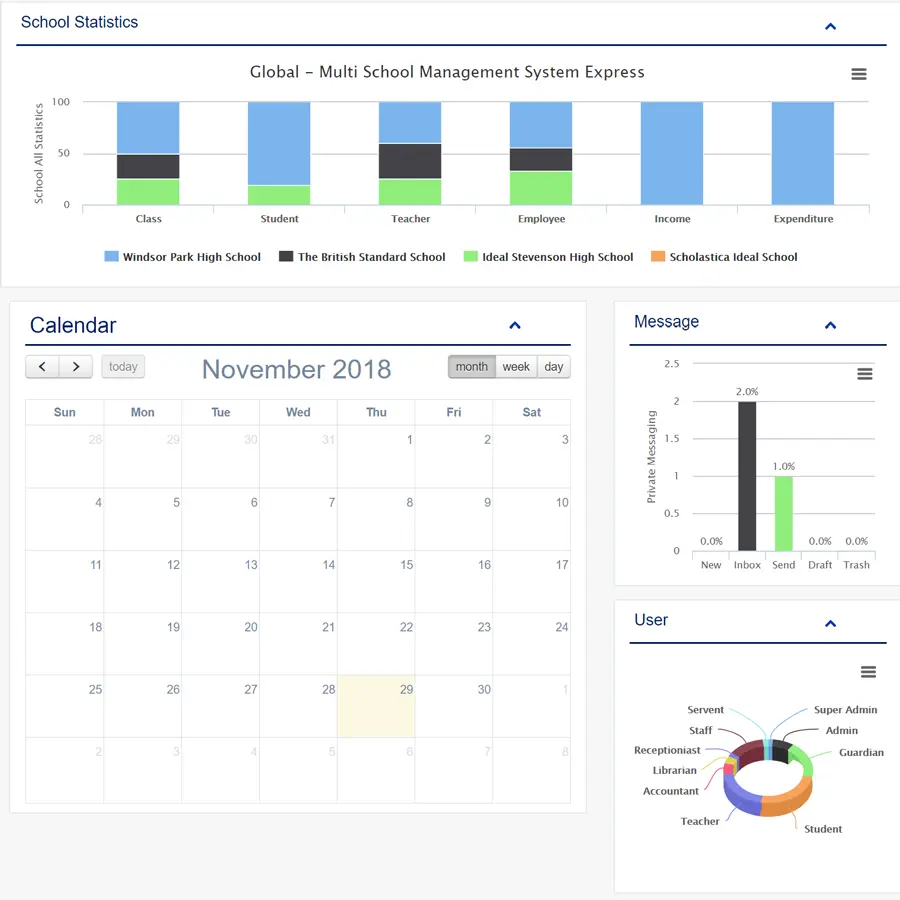900x900 pixels.
Task: Select November 29 highlighted calendar cell
Action: point(376,706)
